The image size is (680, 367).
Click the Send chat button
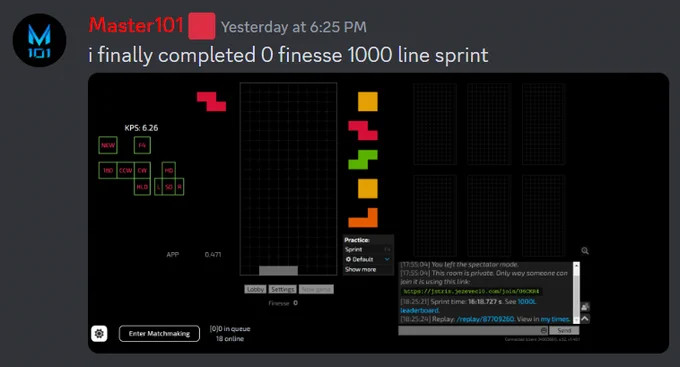564,331
